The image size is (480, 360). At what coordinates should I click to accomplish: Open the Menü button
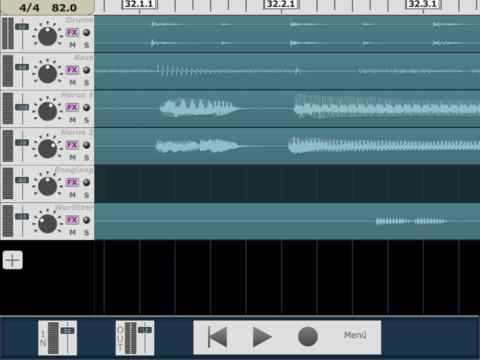pyautogui.click(x=355, y=335)
